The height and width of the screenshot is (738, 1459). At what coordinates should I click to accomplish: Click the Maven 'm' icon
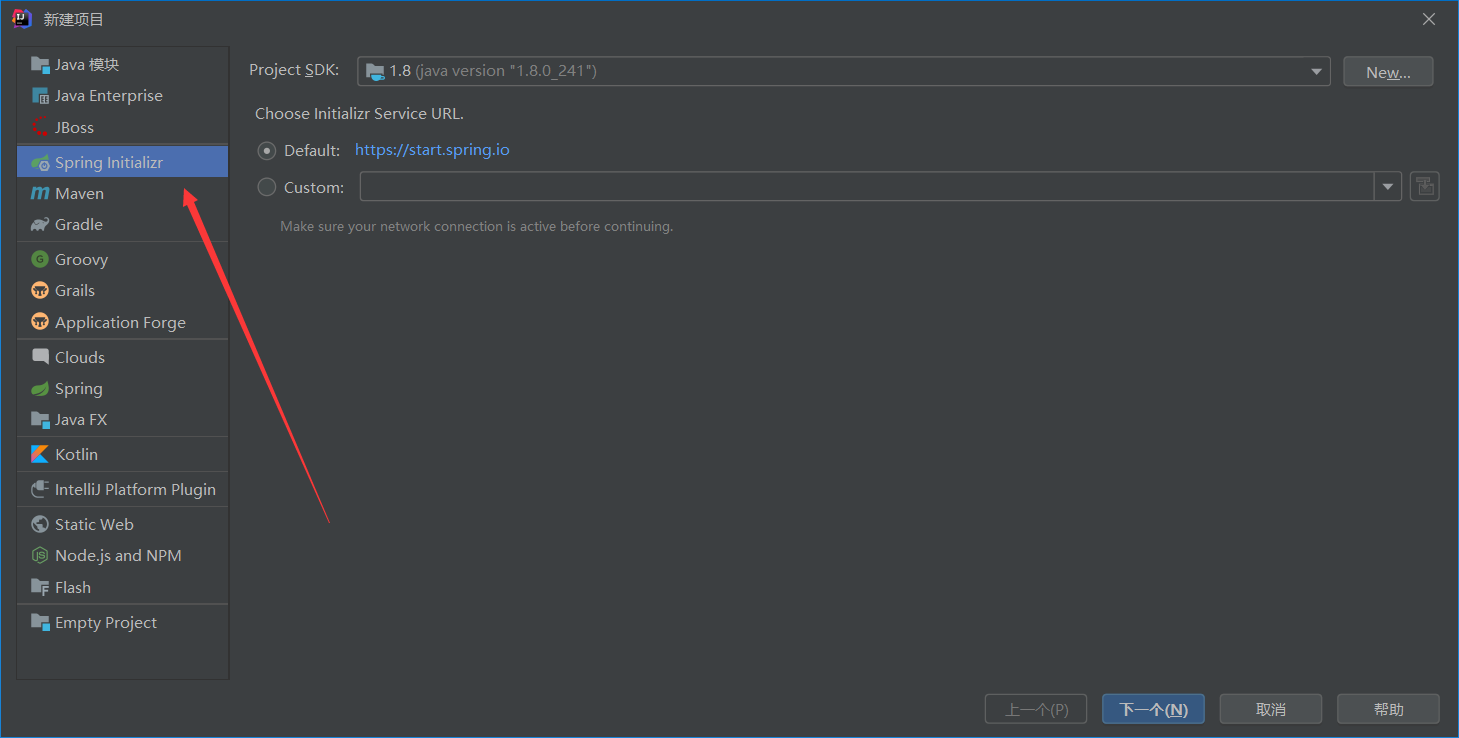(40, 193)
